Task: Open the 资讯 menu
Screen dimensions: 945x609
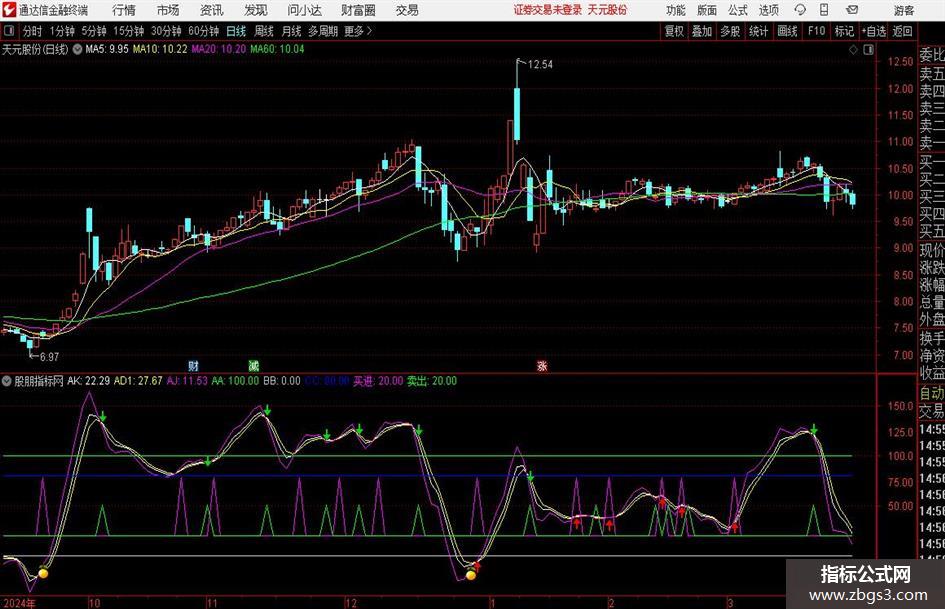Action: click(x=212, y=10)
